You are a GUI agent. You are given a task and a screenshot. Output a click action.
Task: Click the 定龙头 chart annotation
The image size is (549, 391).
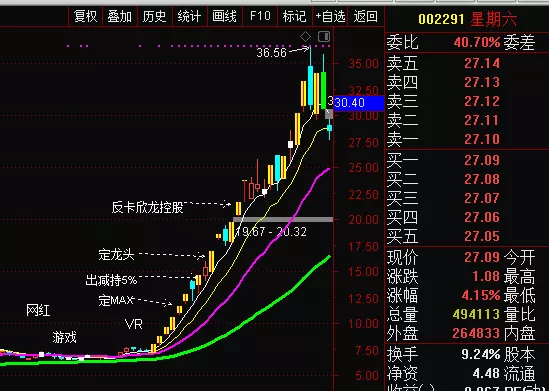116,254
